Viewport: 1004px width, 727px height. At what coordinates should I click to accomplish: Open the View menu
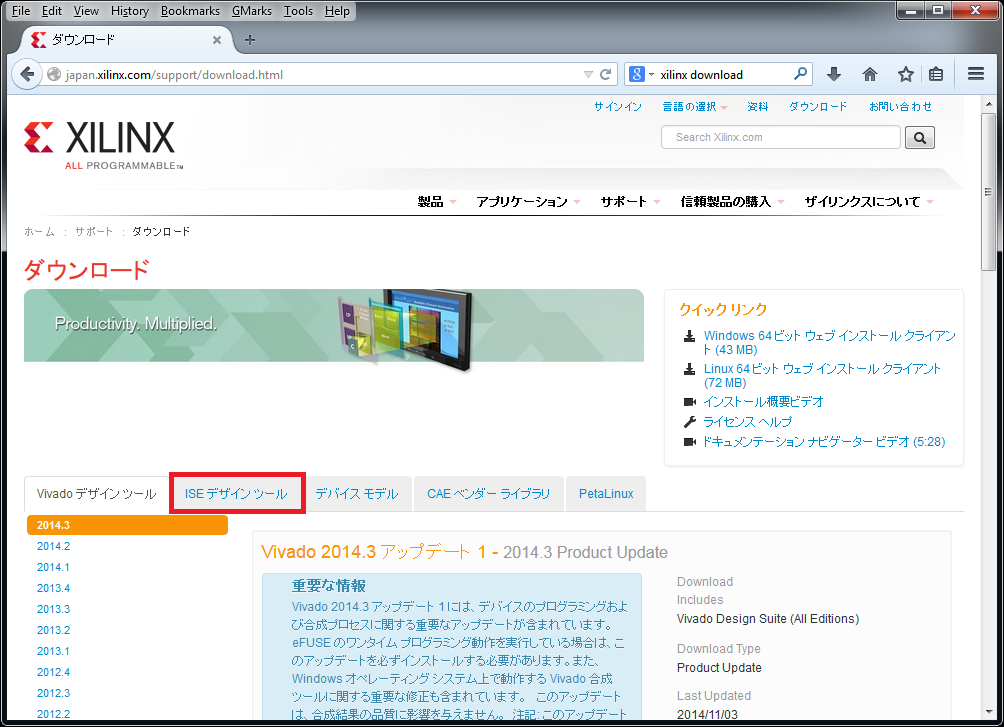(86, 11)
